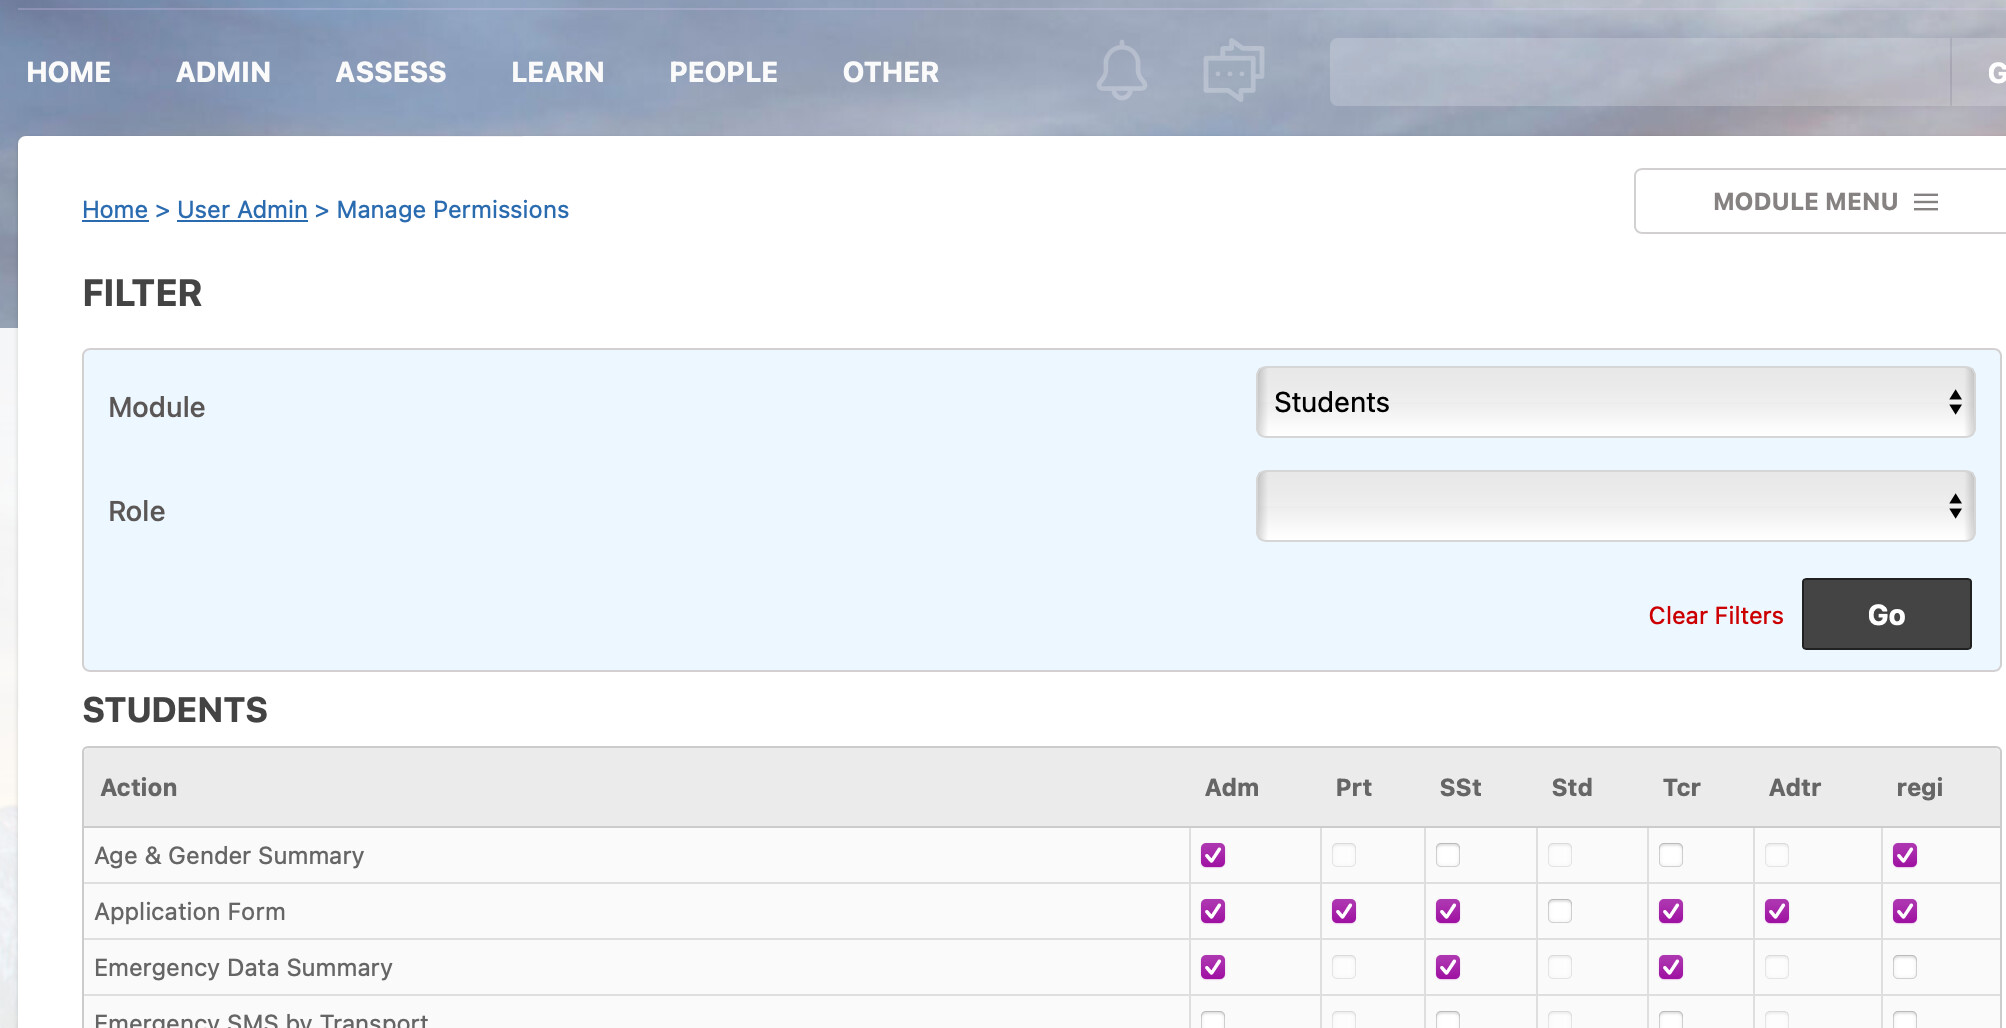Open the Module dropdown showing Students
This screenshot has width=2006, height=1028.
[x=1615, y=402]
